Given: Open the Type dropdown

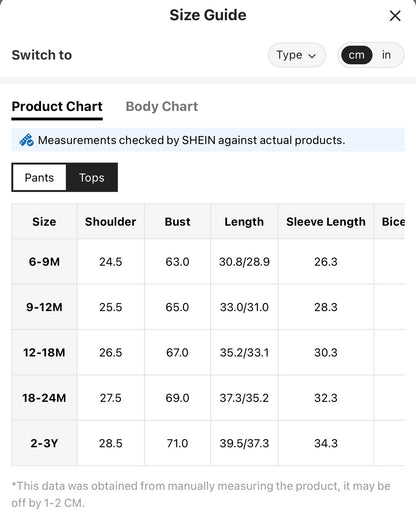Looking at the screenshot, I should (x=296, y=55).
